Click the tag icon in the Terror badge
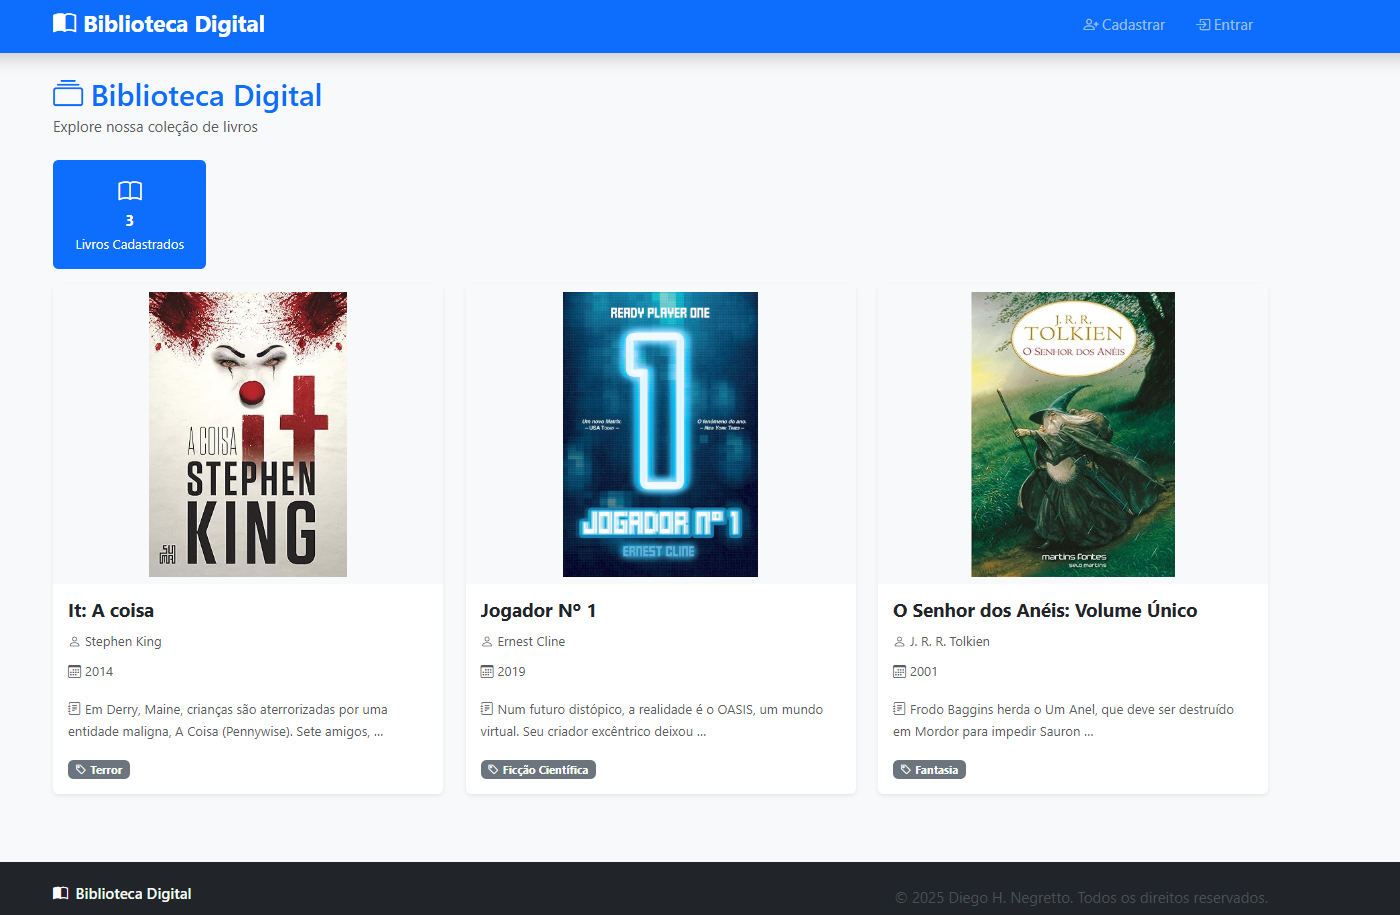 coord(81,770)
